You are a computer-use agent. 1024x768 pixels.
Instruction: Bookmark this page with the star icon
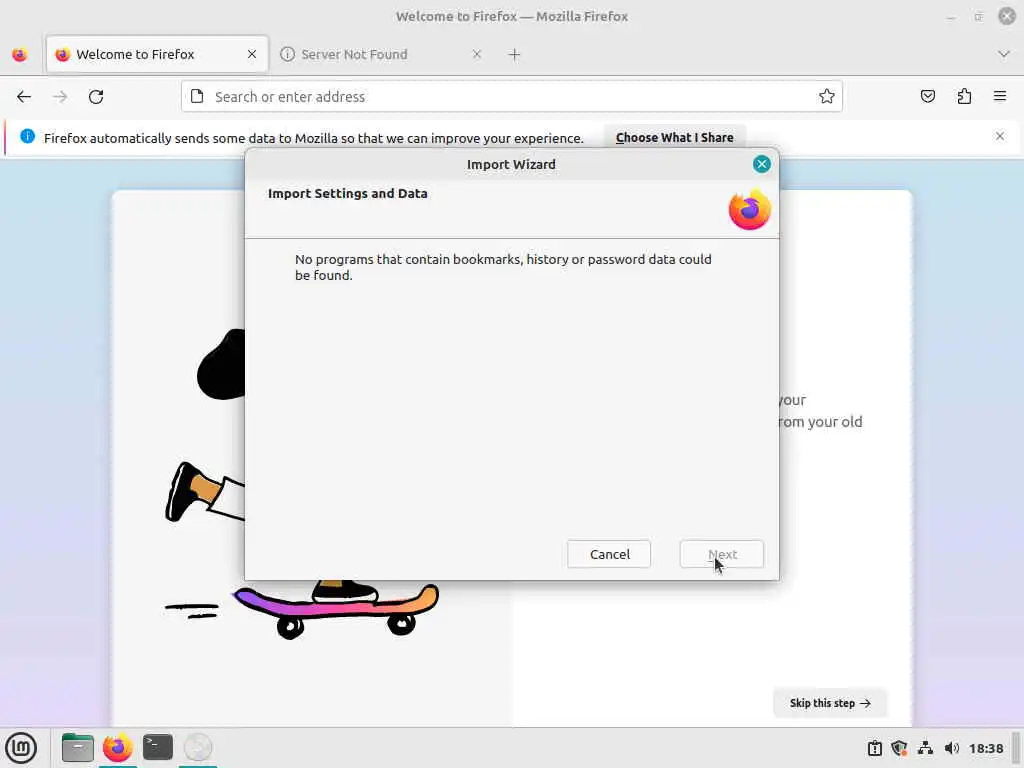pos(827,97)
